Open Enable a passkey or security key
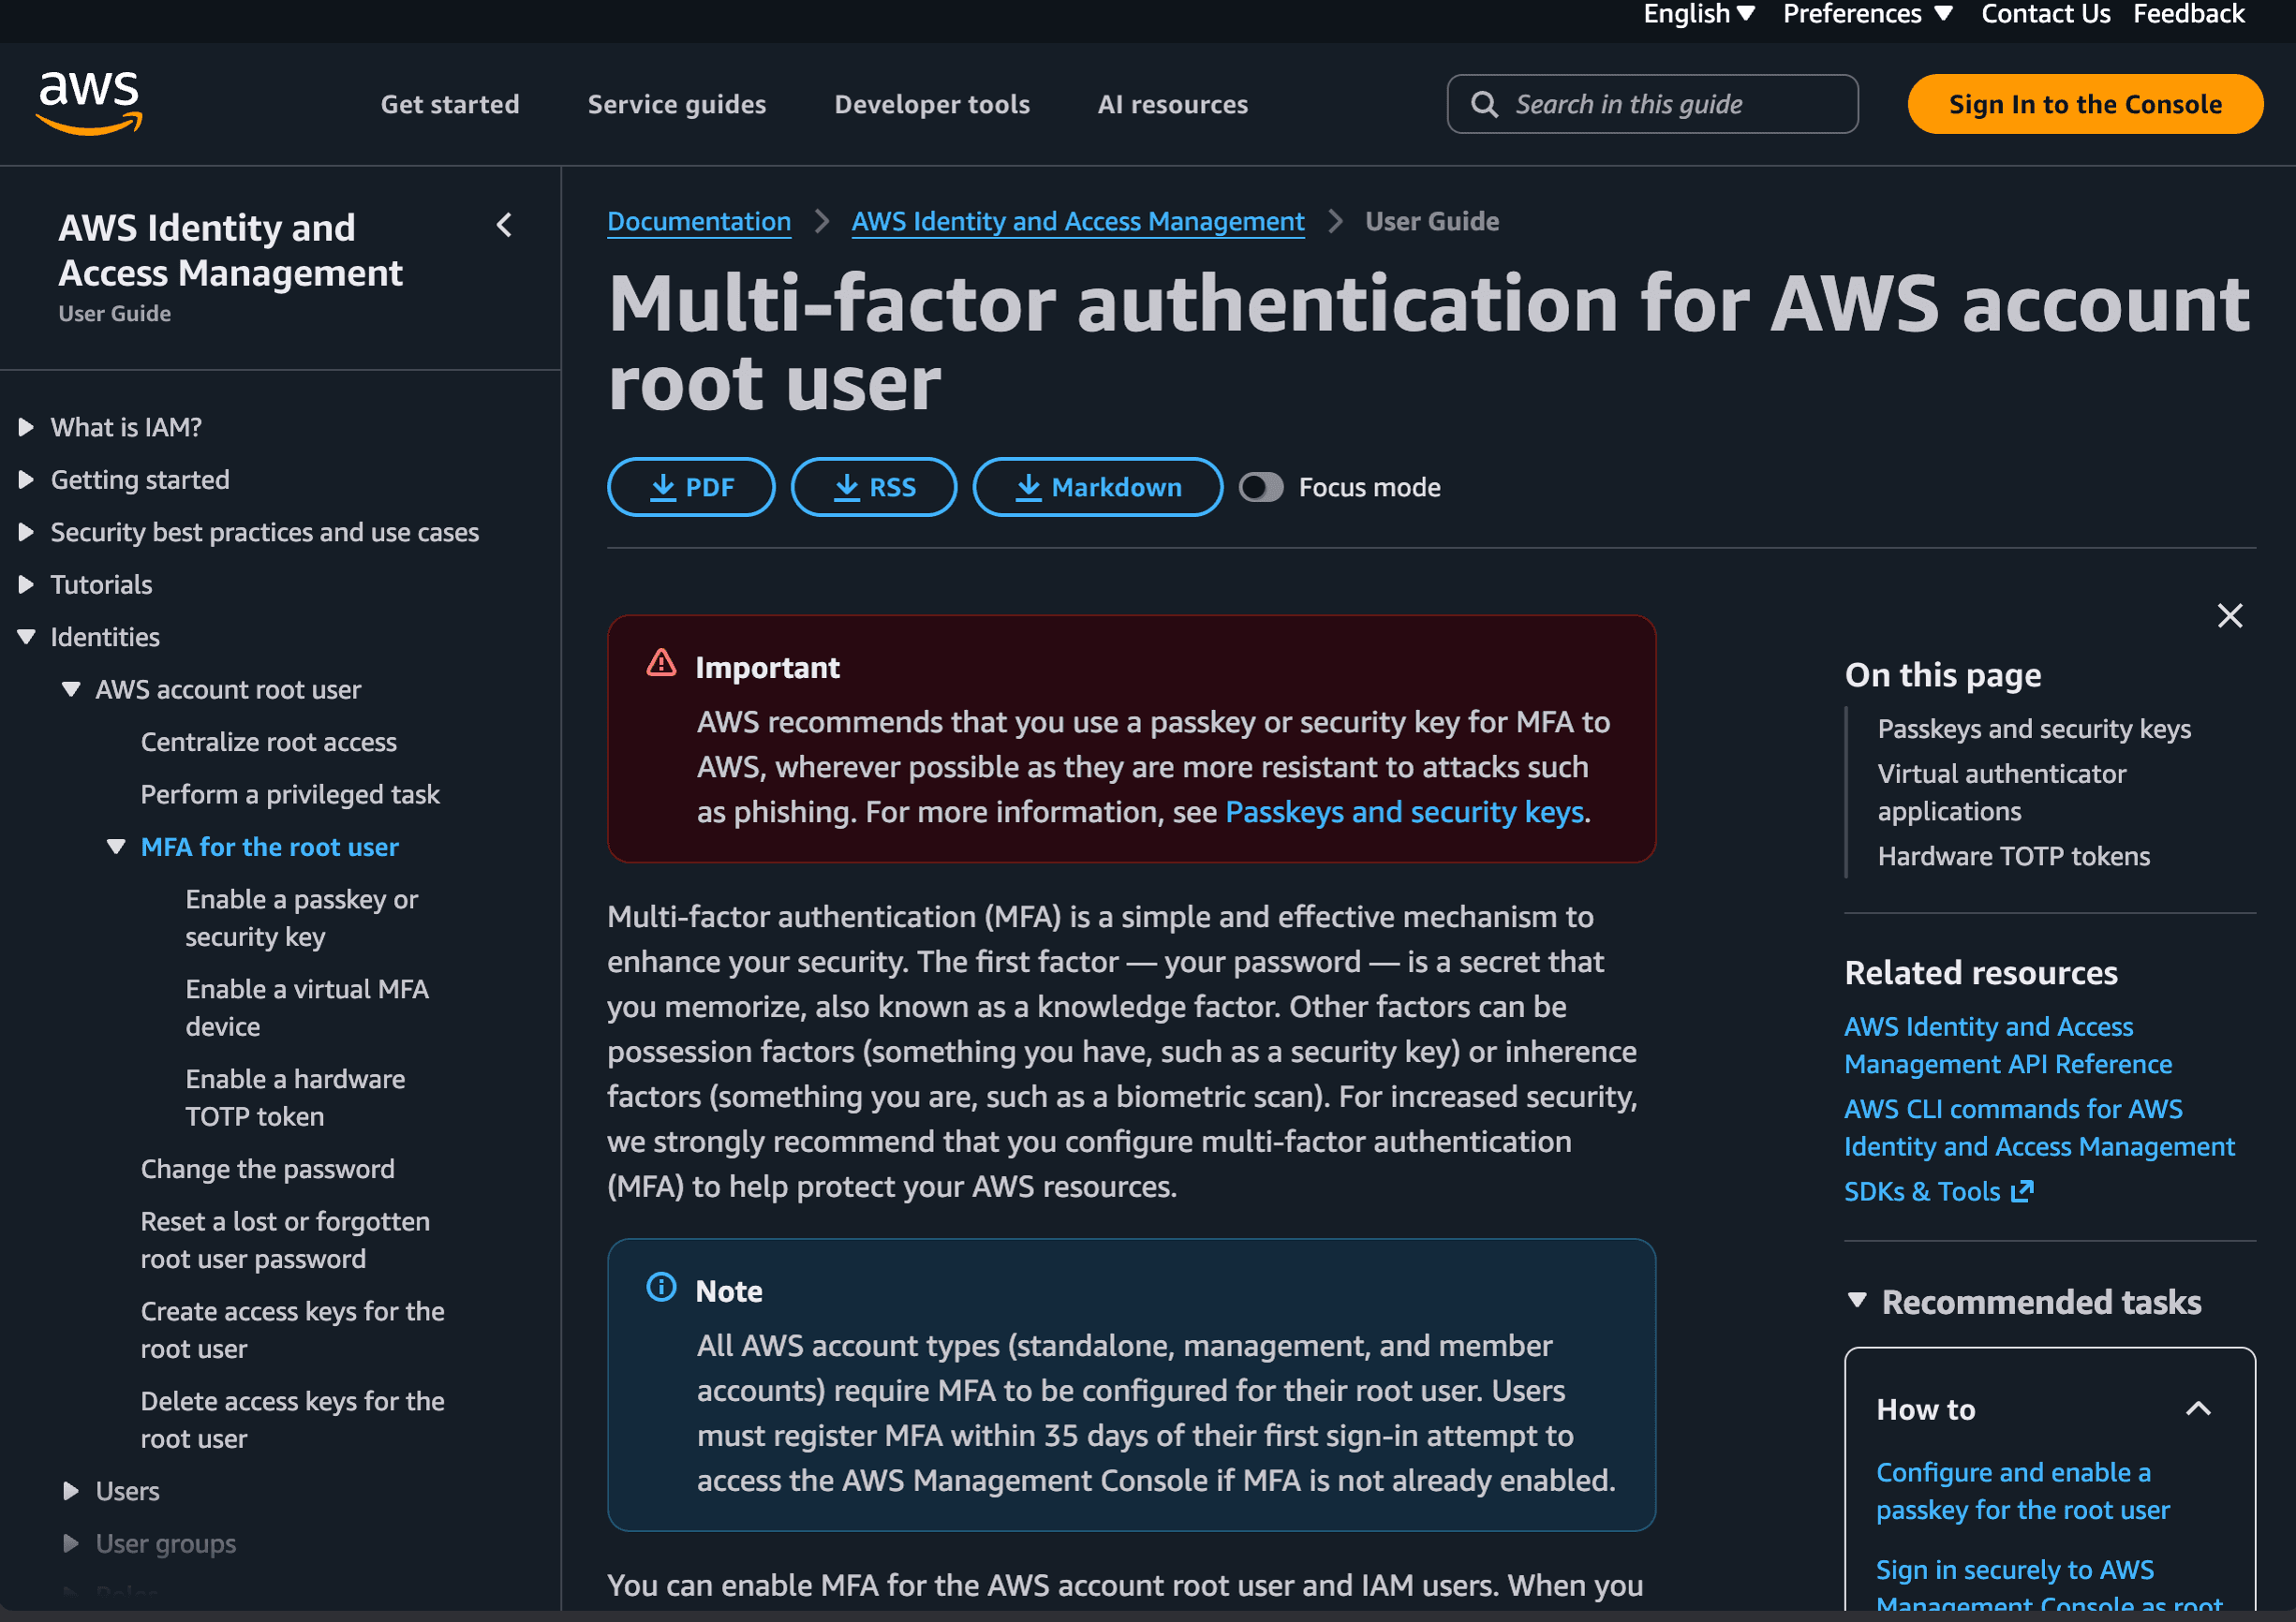The width and height of the screenshot is (2296, 1622). coord(301,918)
